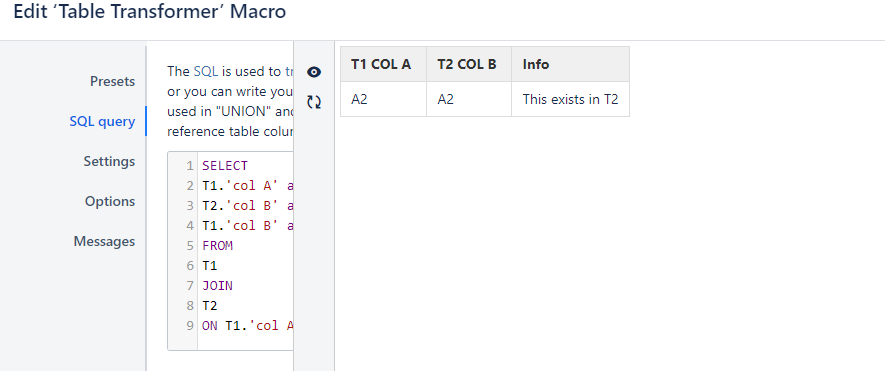
Task: Open the Options tab
Action: (x=110, y=202)
